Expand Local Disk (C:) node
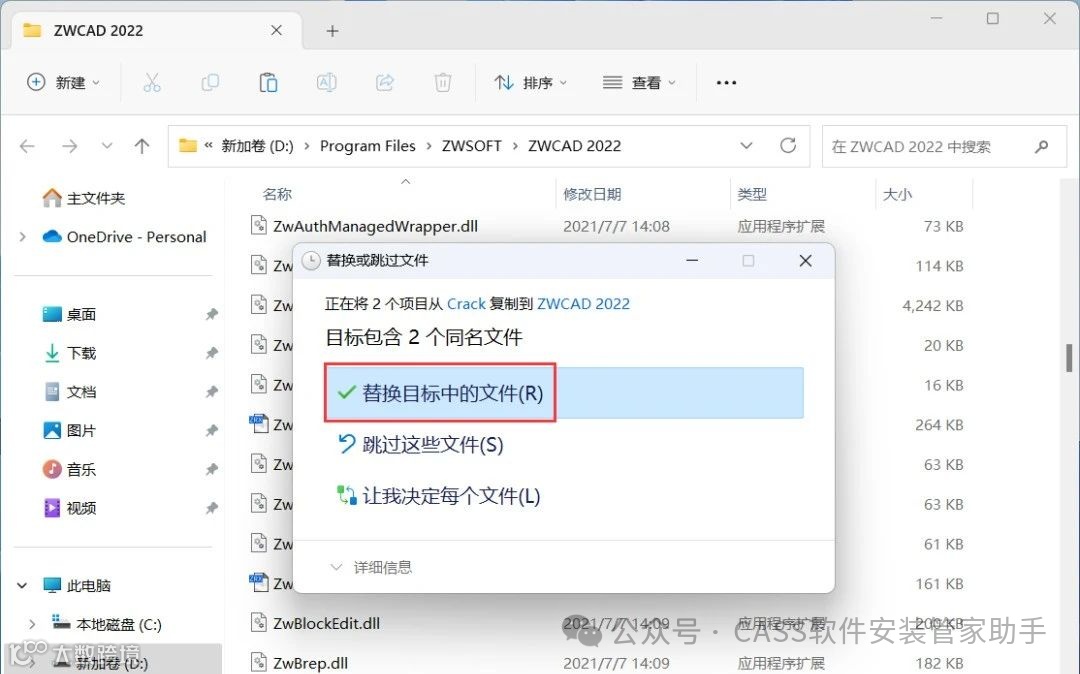Viewport: 1080px width, 674px height. point(32,624)
